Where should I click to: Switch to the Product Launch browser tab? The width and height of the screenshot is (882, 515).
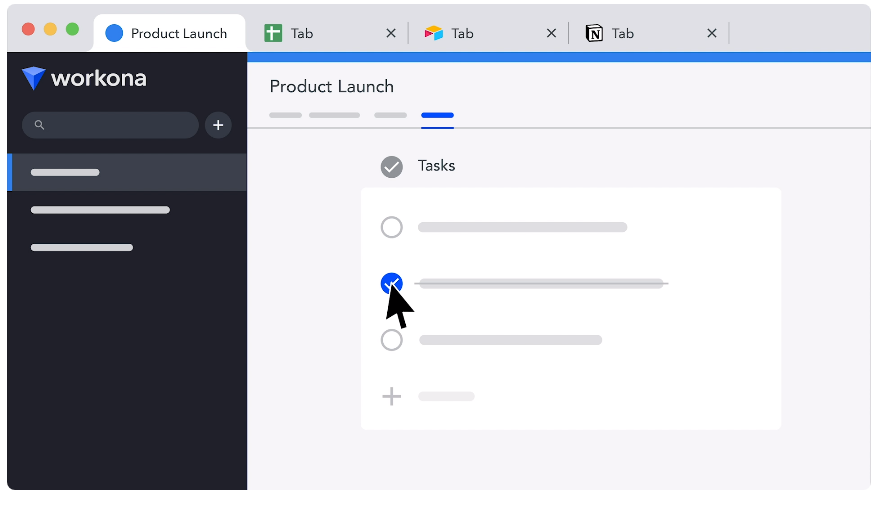[169, 33]
